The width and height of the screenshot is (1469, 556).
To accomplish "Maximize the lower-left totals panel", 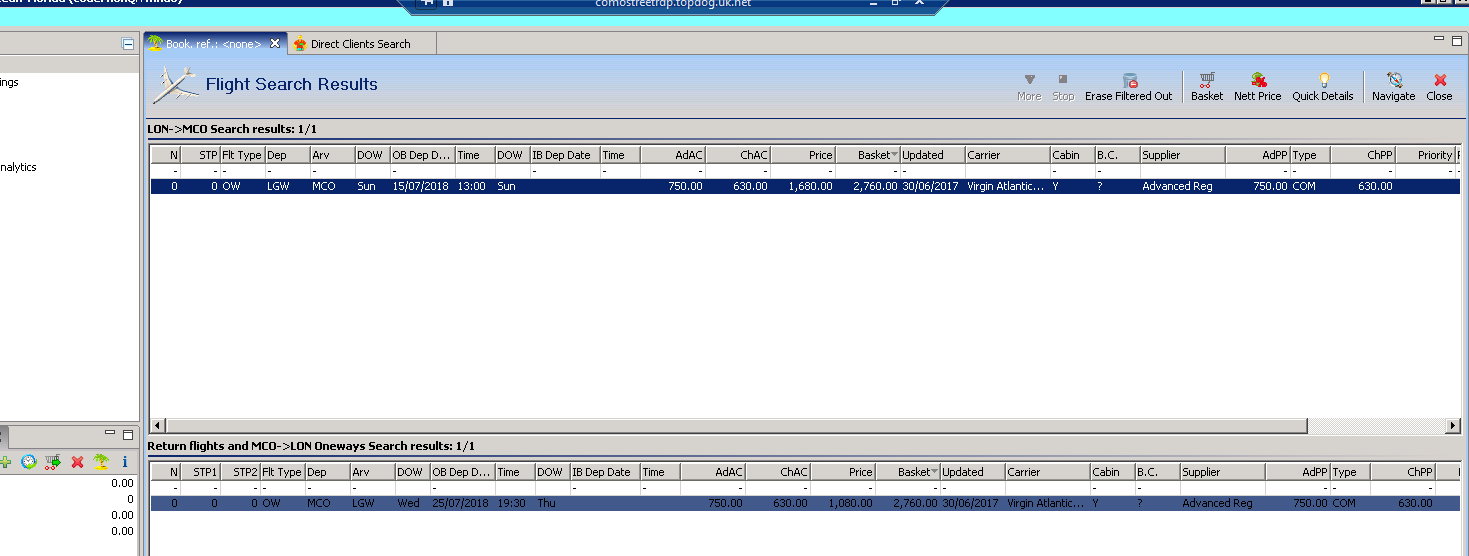I will click(x=127, y=434).
